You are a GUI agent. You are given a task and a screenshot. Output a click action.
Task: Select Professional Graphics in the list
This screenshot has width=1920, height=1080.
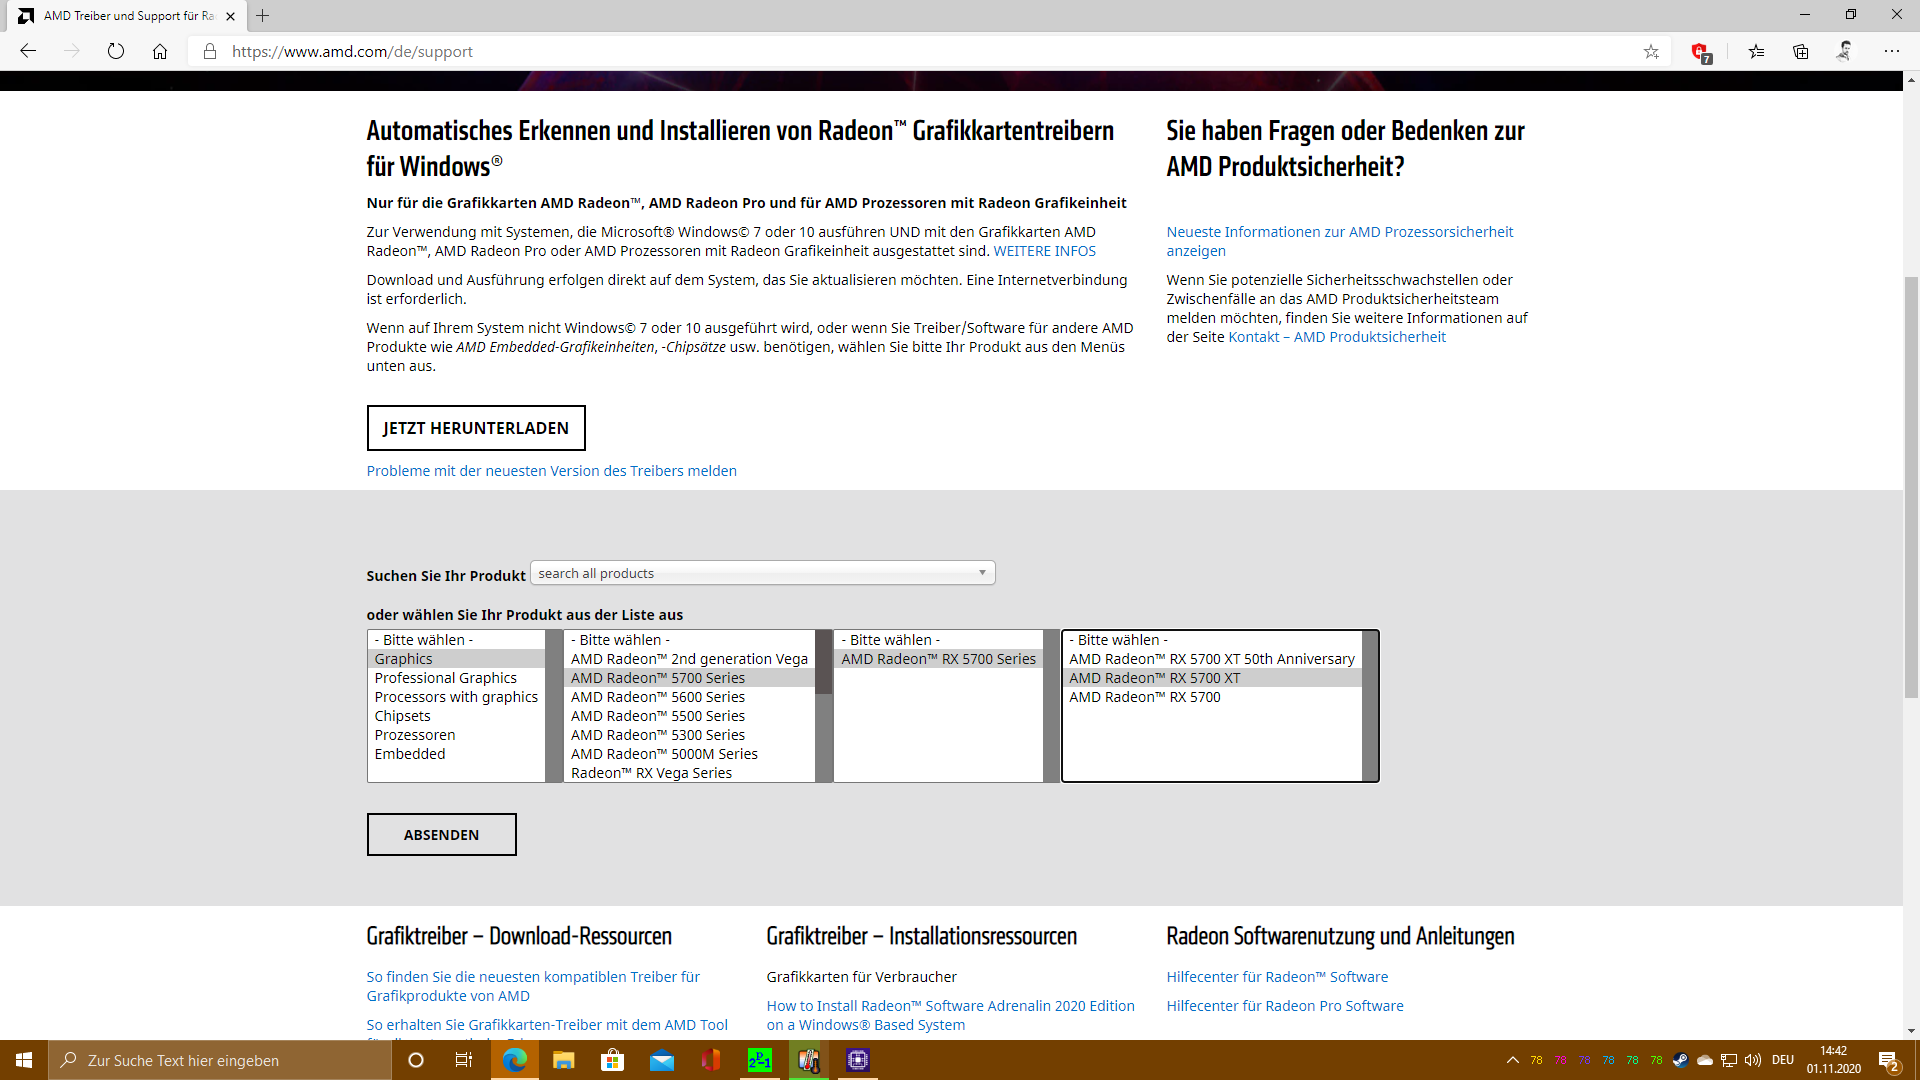pyautogui.click(x=457, y=678)
